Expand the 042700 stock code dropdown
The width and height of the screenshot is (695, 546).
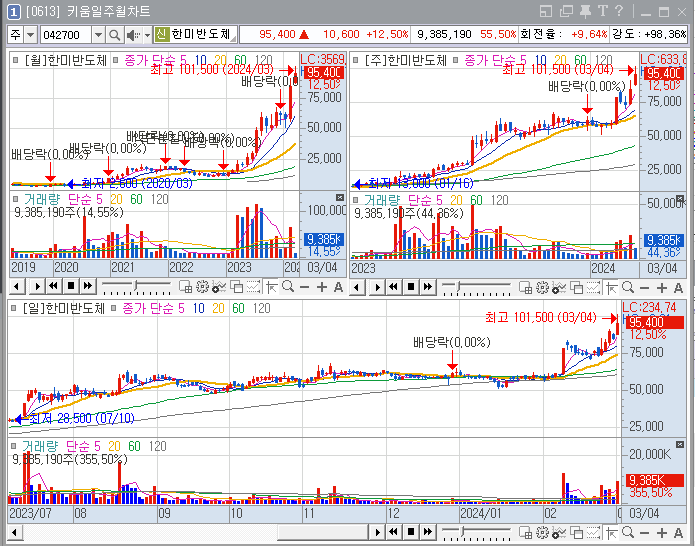98,35
